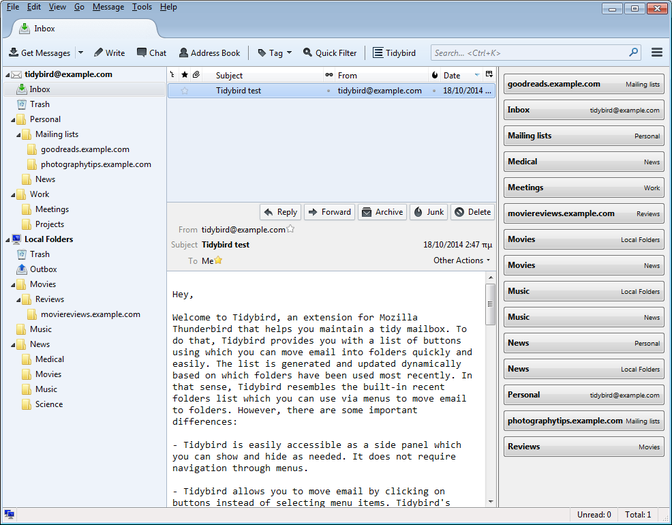Click the Write pencil icon
Screen dimensions: 672x525
[98, 52]
